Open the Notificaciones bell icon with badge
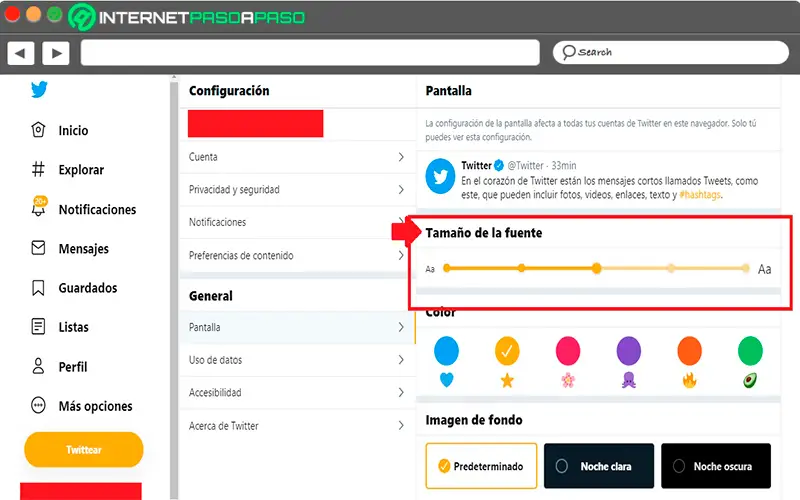Screen dimensions: 800x500 pos(39,206)
